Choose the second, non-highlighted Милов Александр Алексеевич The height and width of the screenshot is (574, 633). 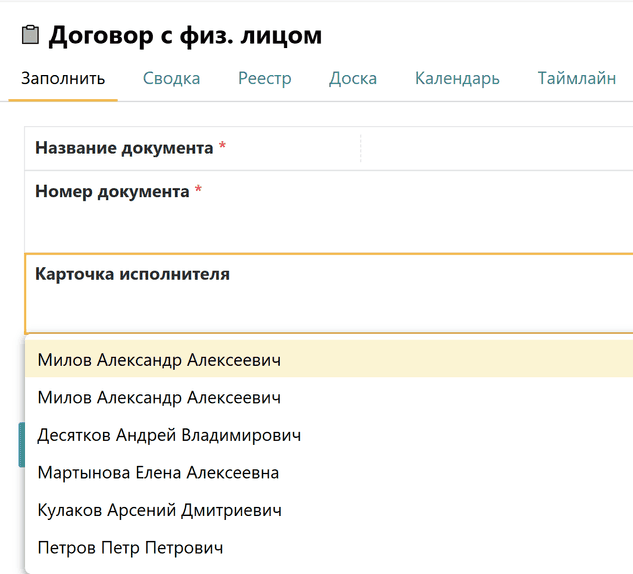pyautogui.click(x=159, y=398)
